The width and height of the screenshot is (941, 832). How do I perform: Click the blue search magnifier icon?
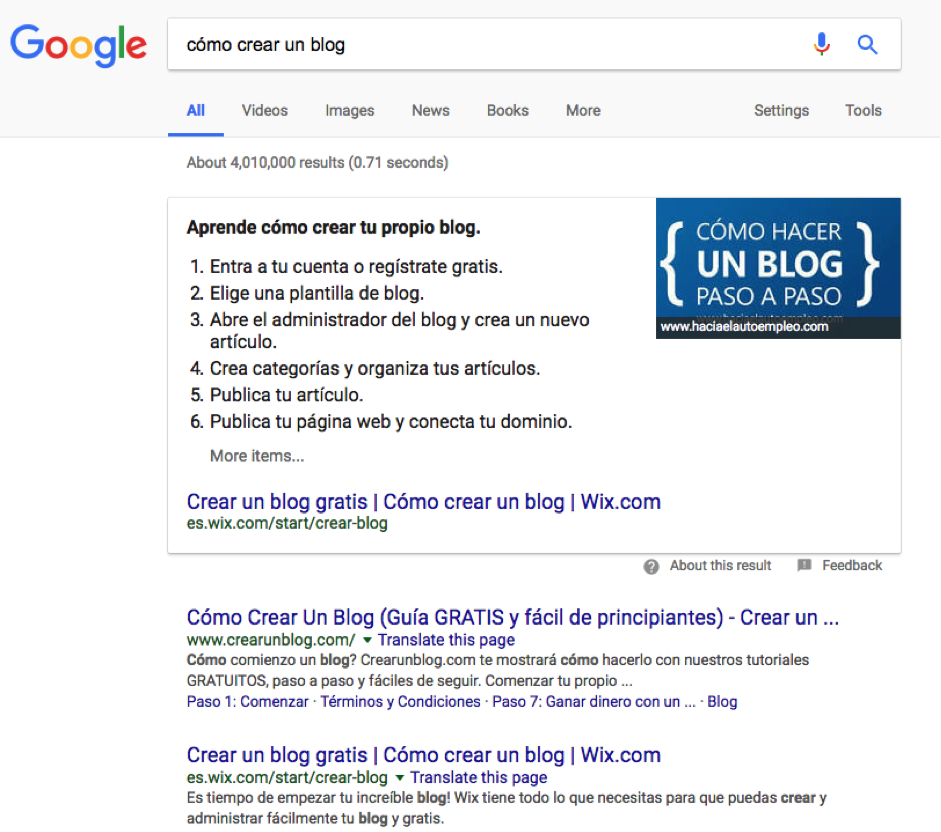(x=867, y=44)
